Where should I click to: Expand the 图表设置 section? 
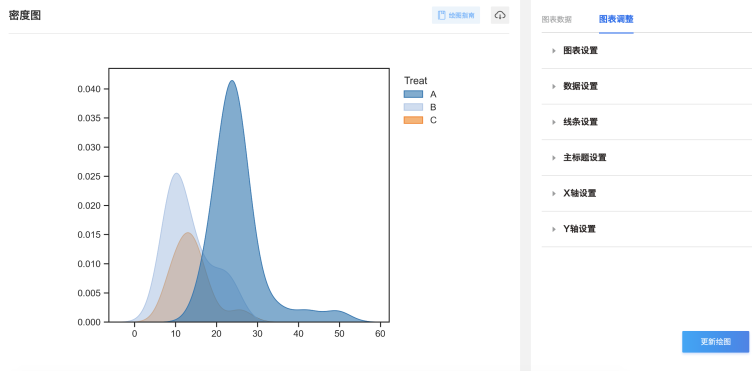(x=646, y=51)
